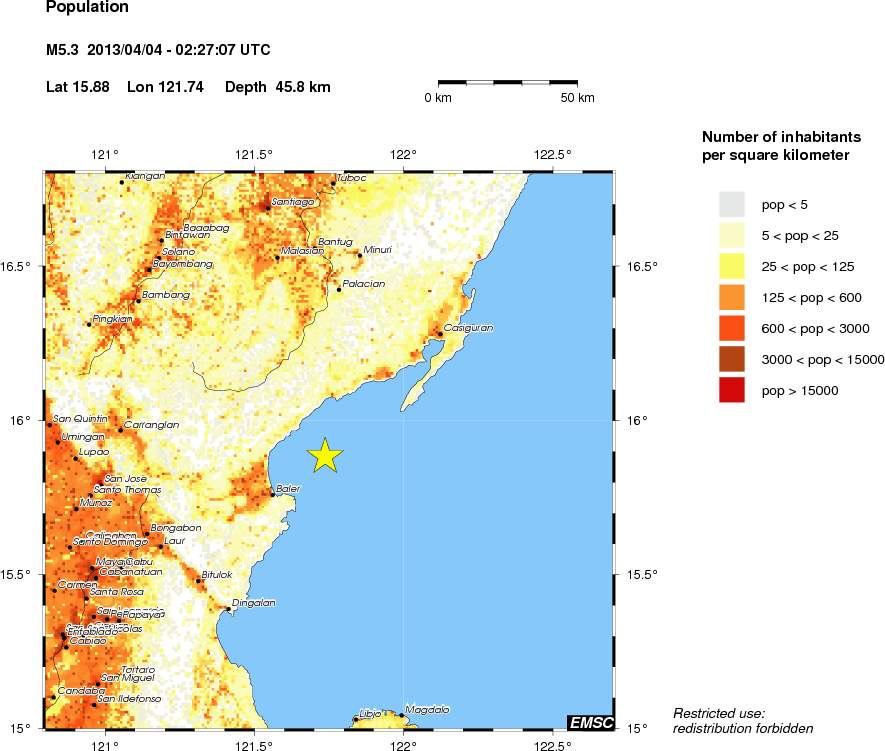The height and width of the screenshot is (751, 885).
Task: Select the gray 'pop < 5' legend swatch
Action: (731, 204)
